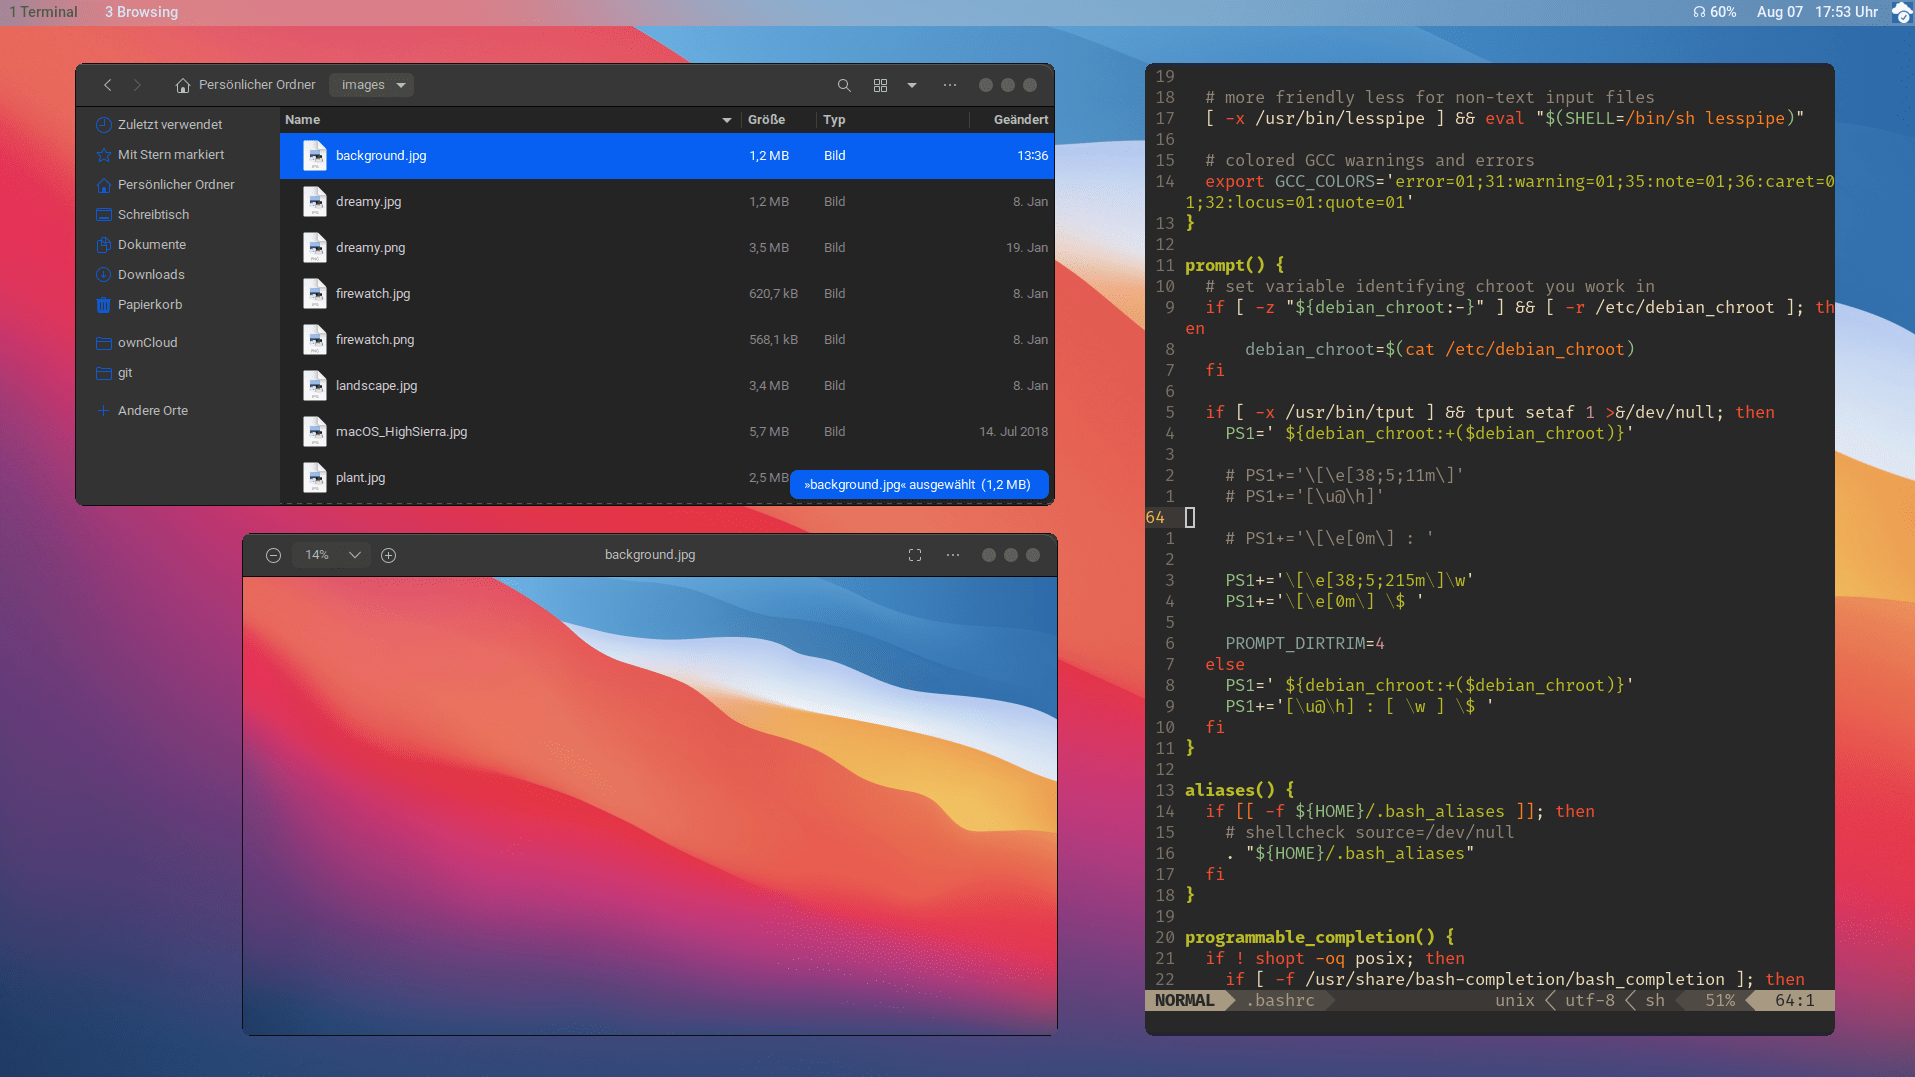Open the 14% zoom level dropdown
Screen dimensions: 1915x1077
(x=333, y=555)
